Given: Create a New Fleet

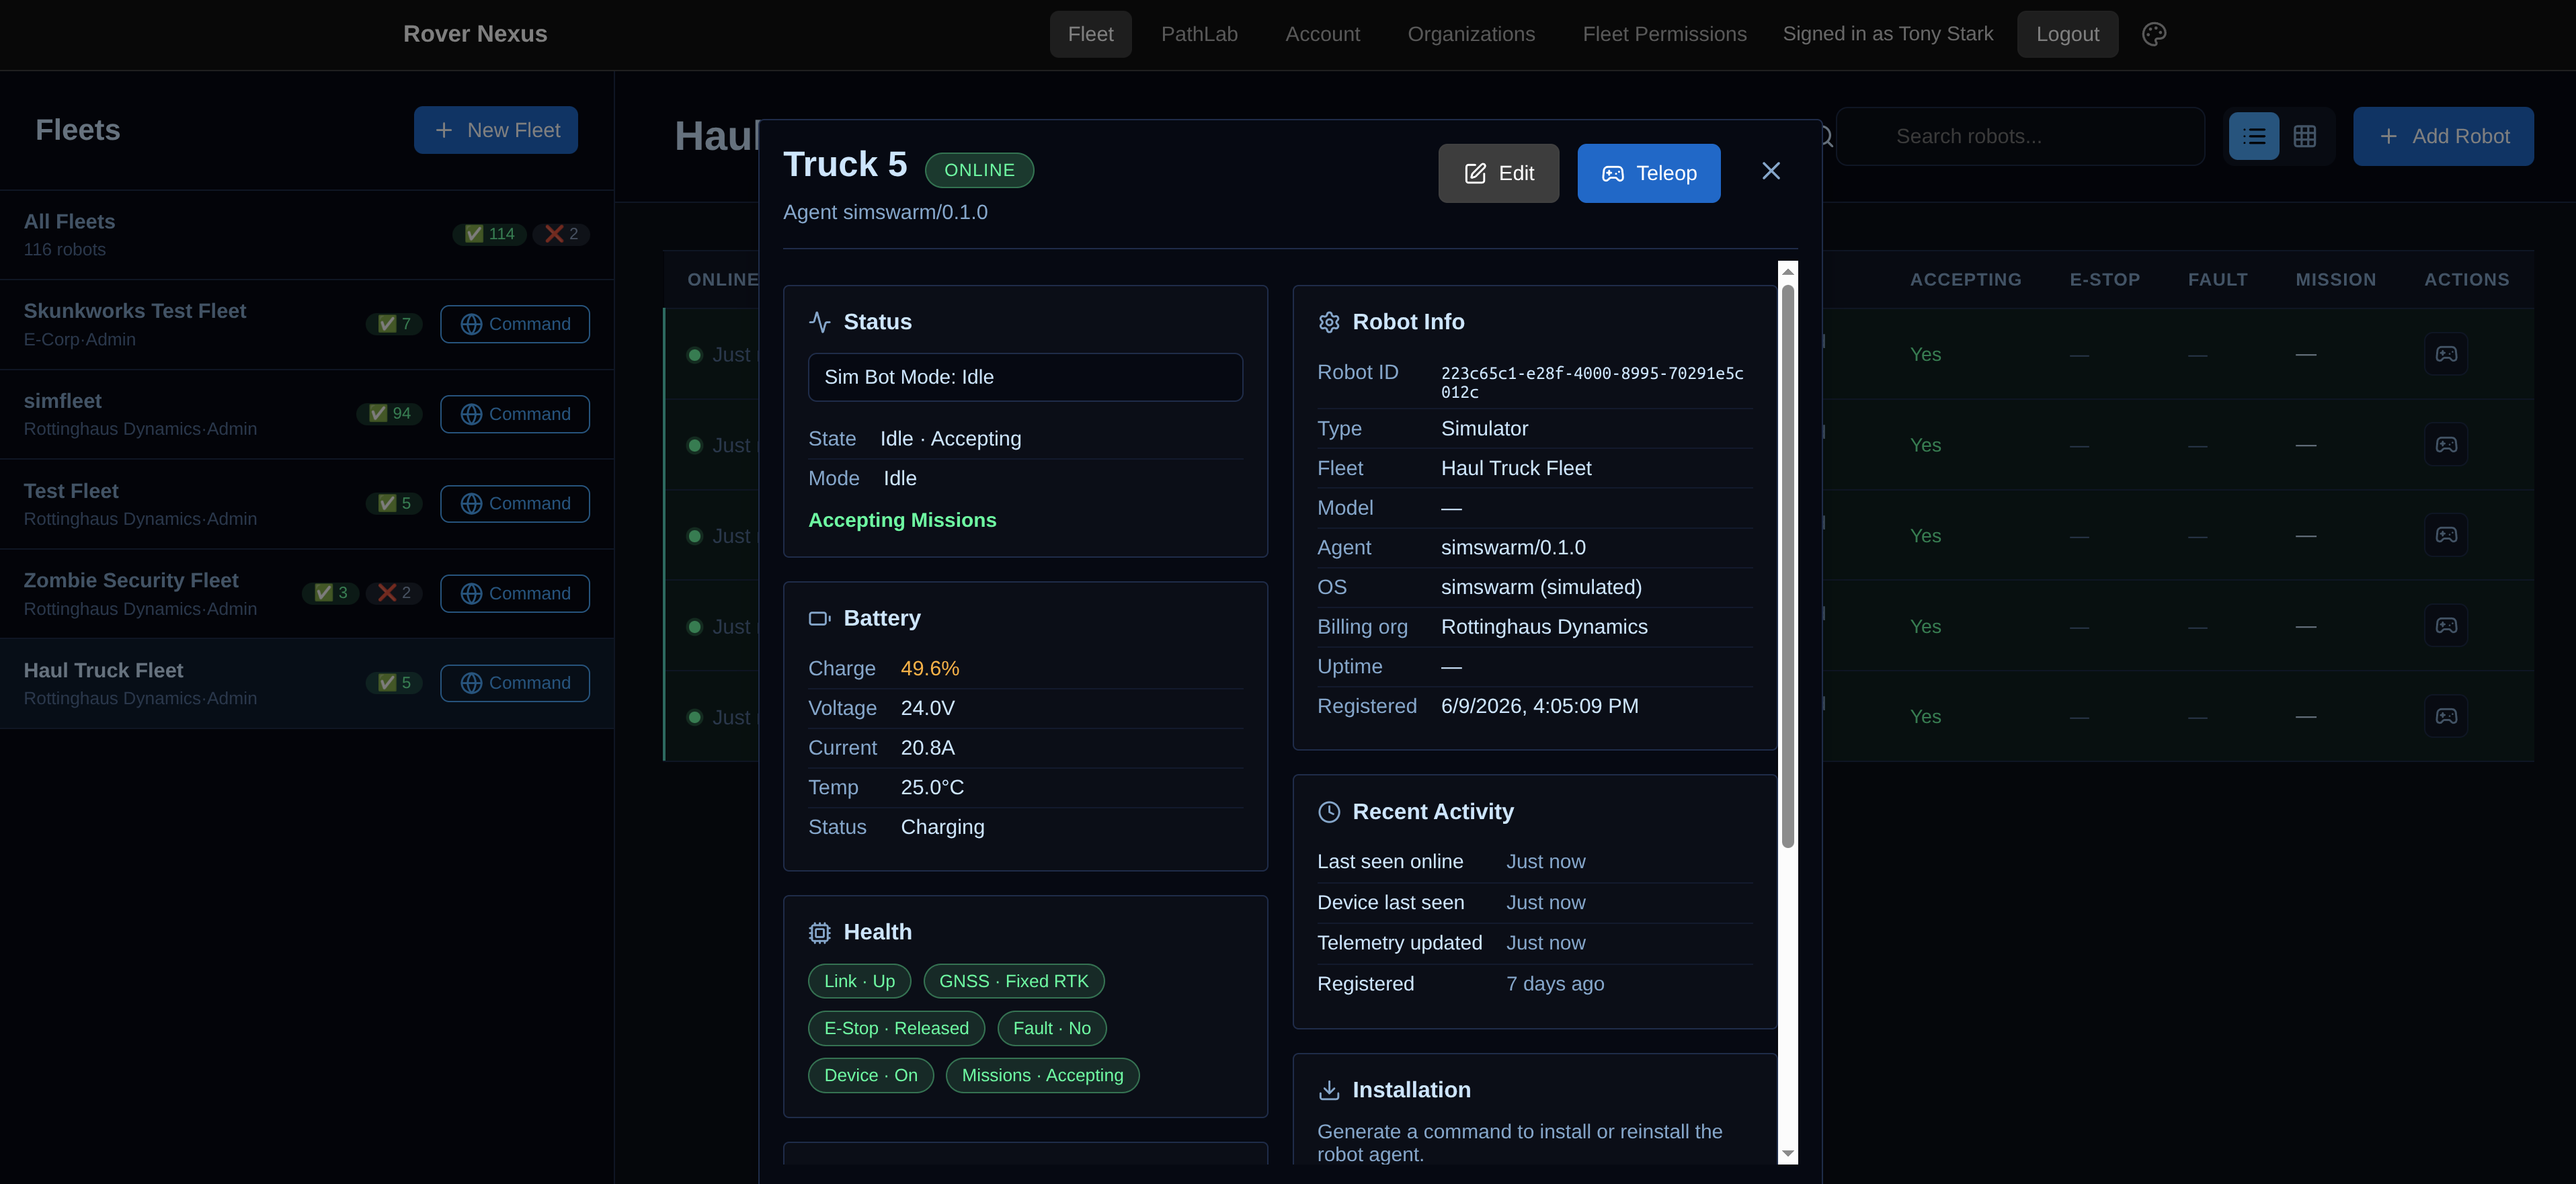Looking at the screenshot, I should coord(496,130).
